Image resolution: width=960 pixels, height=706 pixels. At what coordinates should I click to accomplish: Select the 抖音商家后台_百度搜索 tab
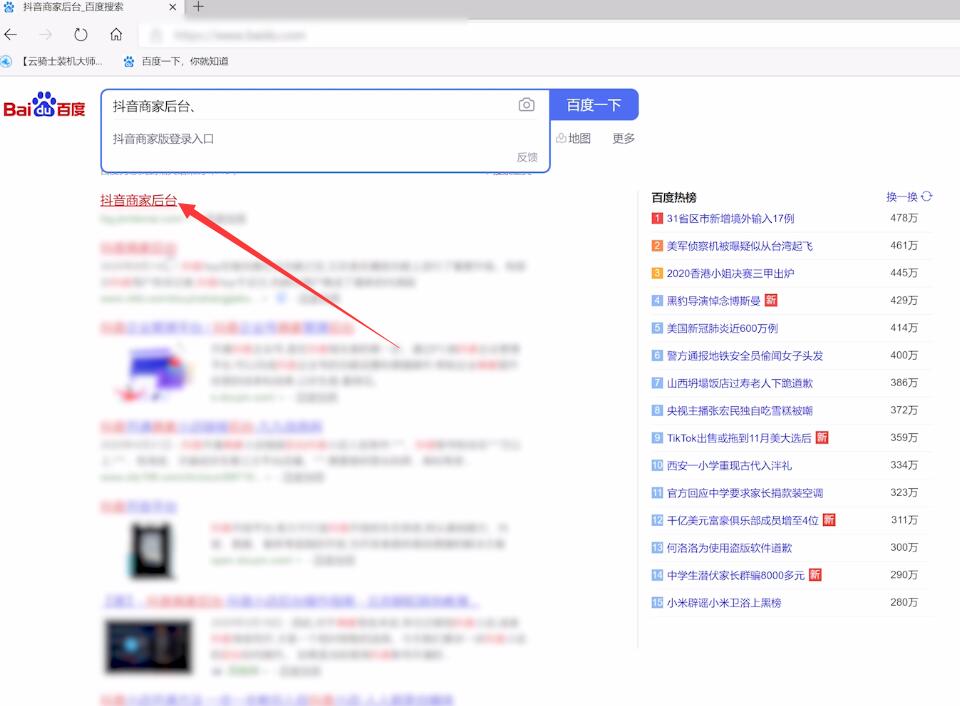point(91,7)
